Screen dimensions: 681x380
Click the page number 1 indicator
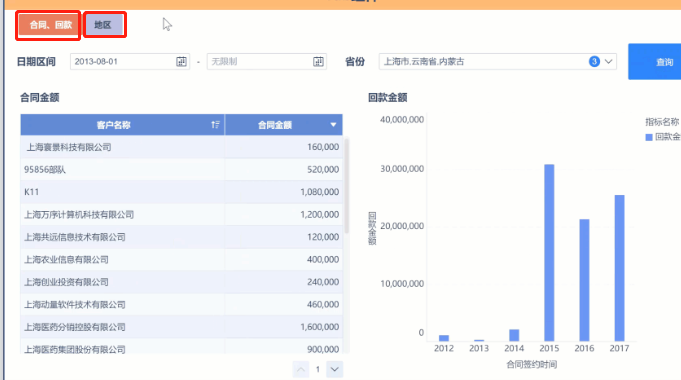tap(317, 370)
